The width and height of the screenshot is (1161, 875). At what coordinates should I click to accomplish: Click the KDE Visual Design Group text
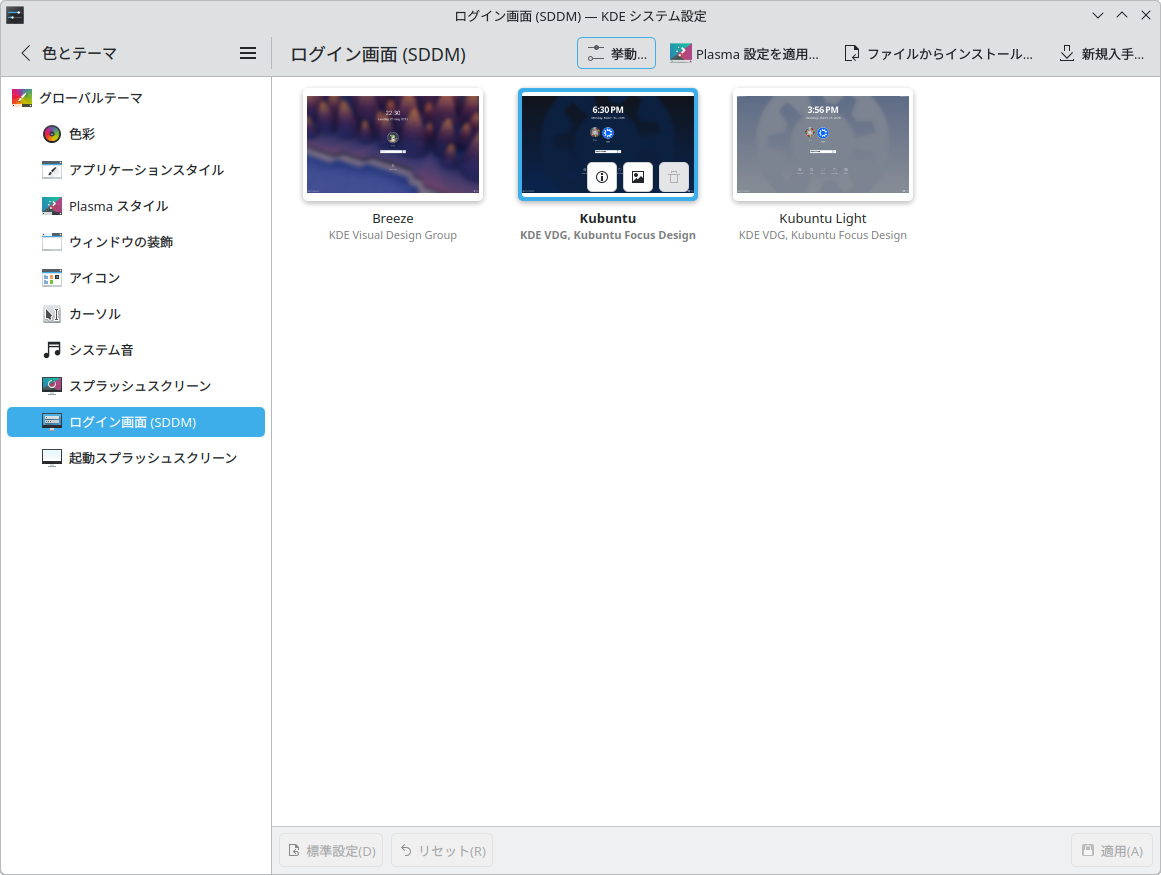tap(393, 235)
